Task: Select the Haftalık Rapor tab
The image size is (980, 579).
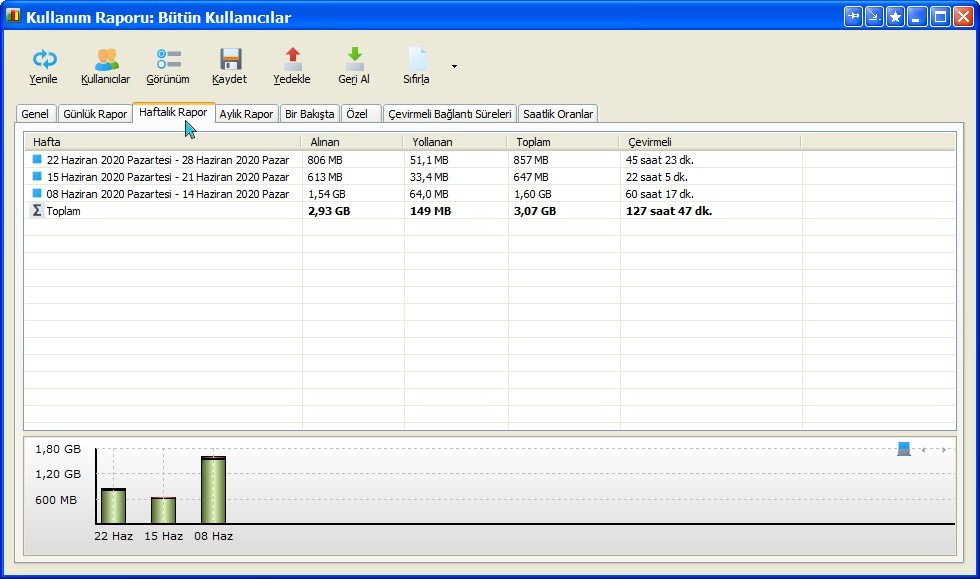Action: coord(173,113)
